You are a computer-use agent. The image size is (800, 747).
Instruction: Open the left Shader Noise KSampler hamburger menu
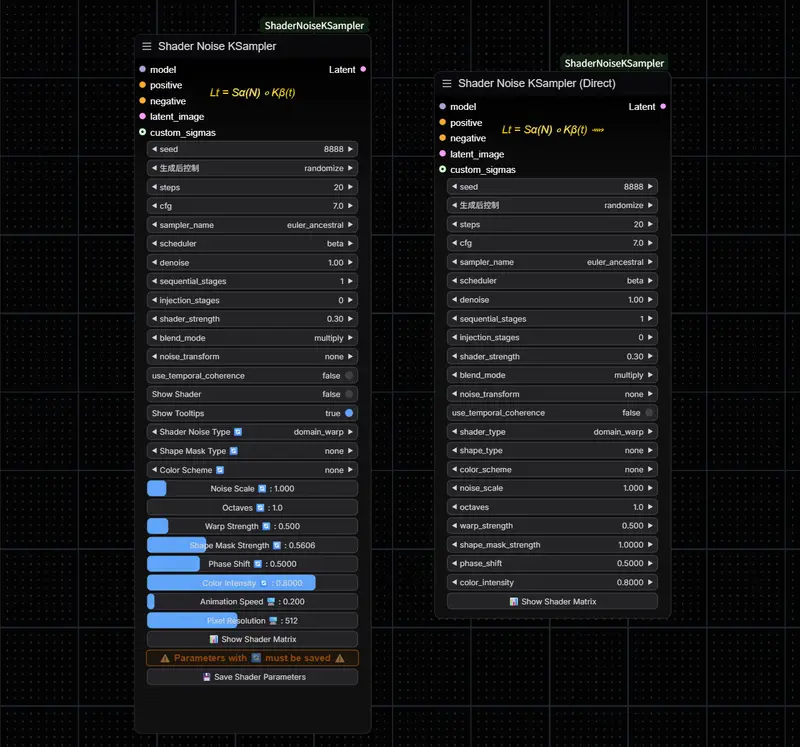point(146,46)
